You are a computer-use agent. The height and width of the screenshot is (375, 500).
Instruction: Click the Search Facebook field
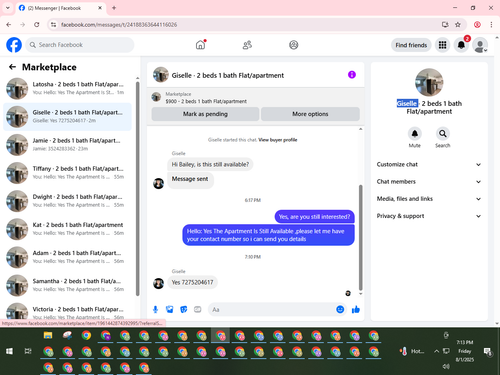pyautogui.click(x=80, y=45)
